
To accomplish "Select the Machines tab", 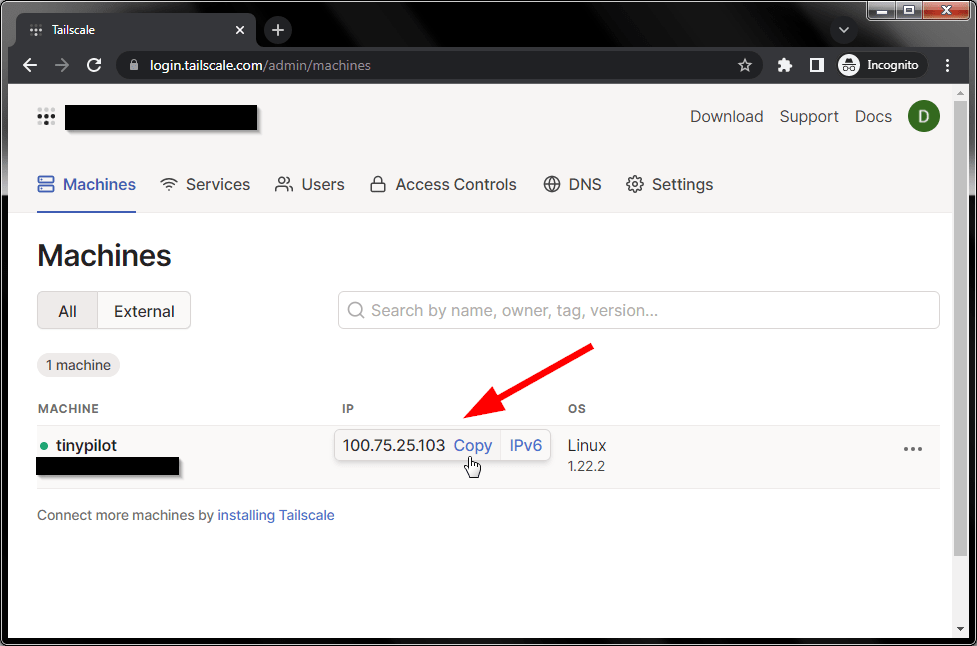I will tap(87, 184).
